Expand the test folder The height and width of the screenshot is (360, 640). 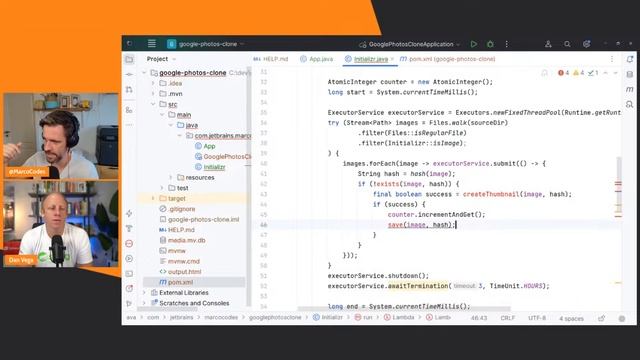[x=162, y=188]
